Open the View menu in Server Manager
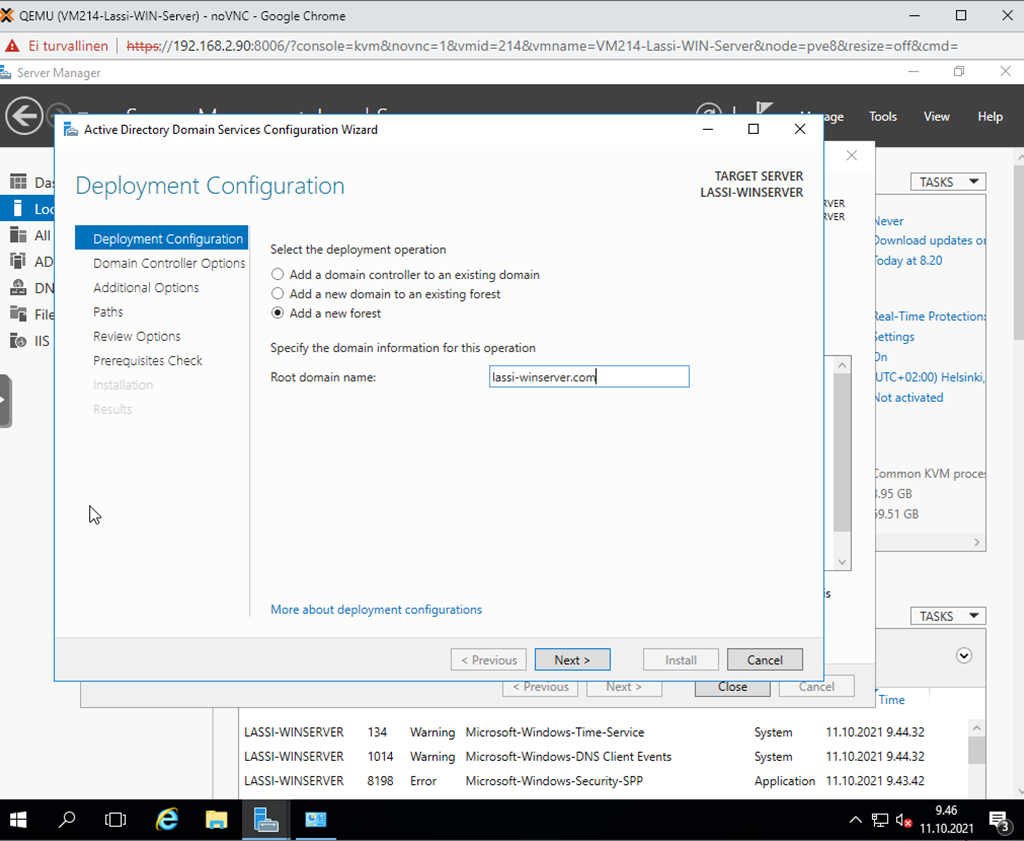The image size is (1024, 841). pyautogui.click(x=936, y=116)
